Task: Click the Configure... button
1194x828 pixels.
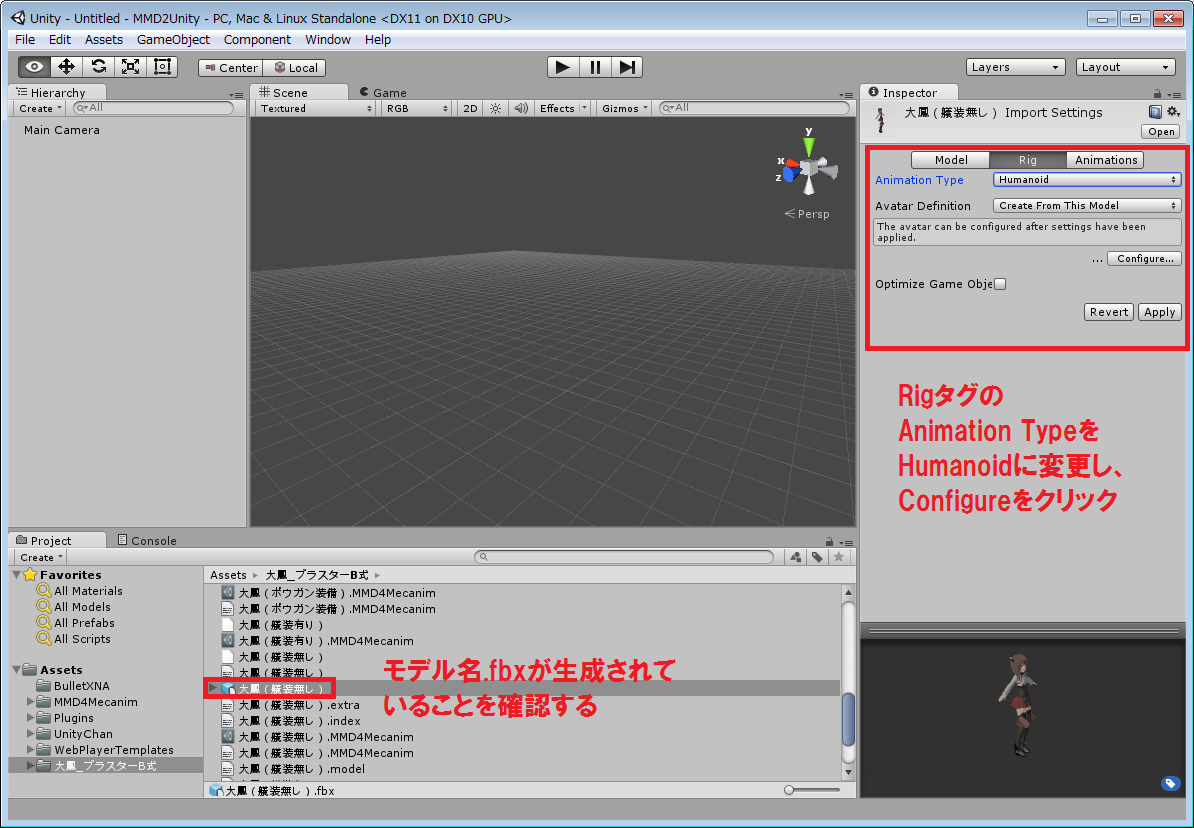Action: [x=1145, y=259]
